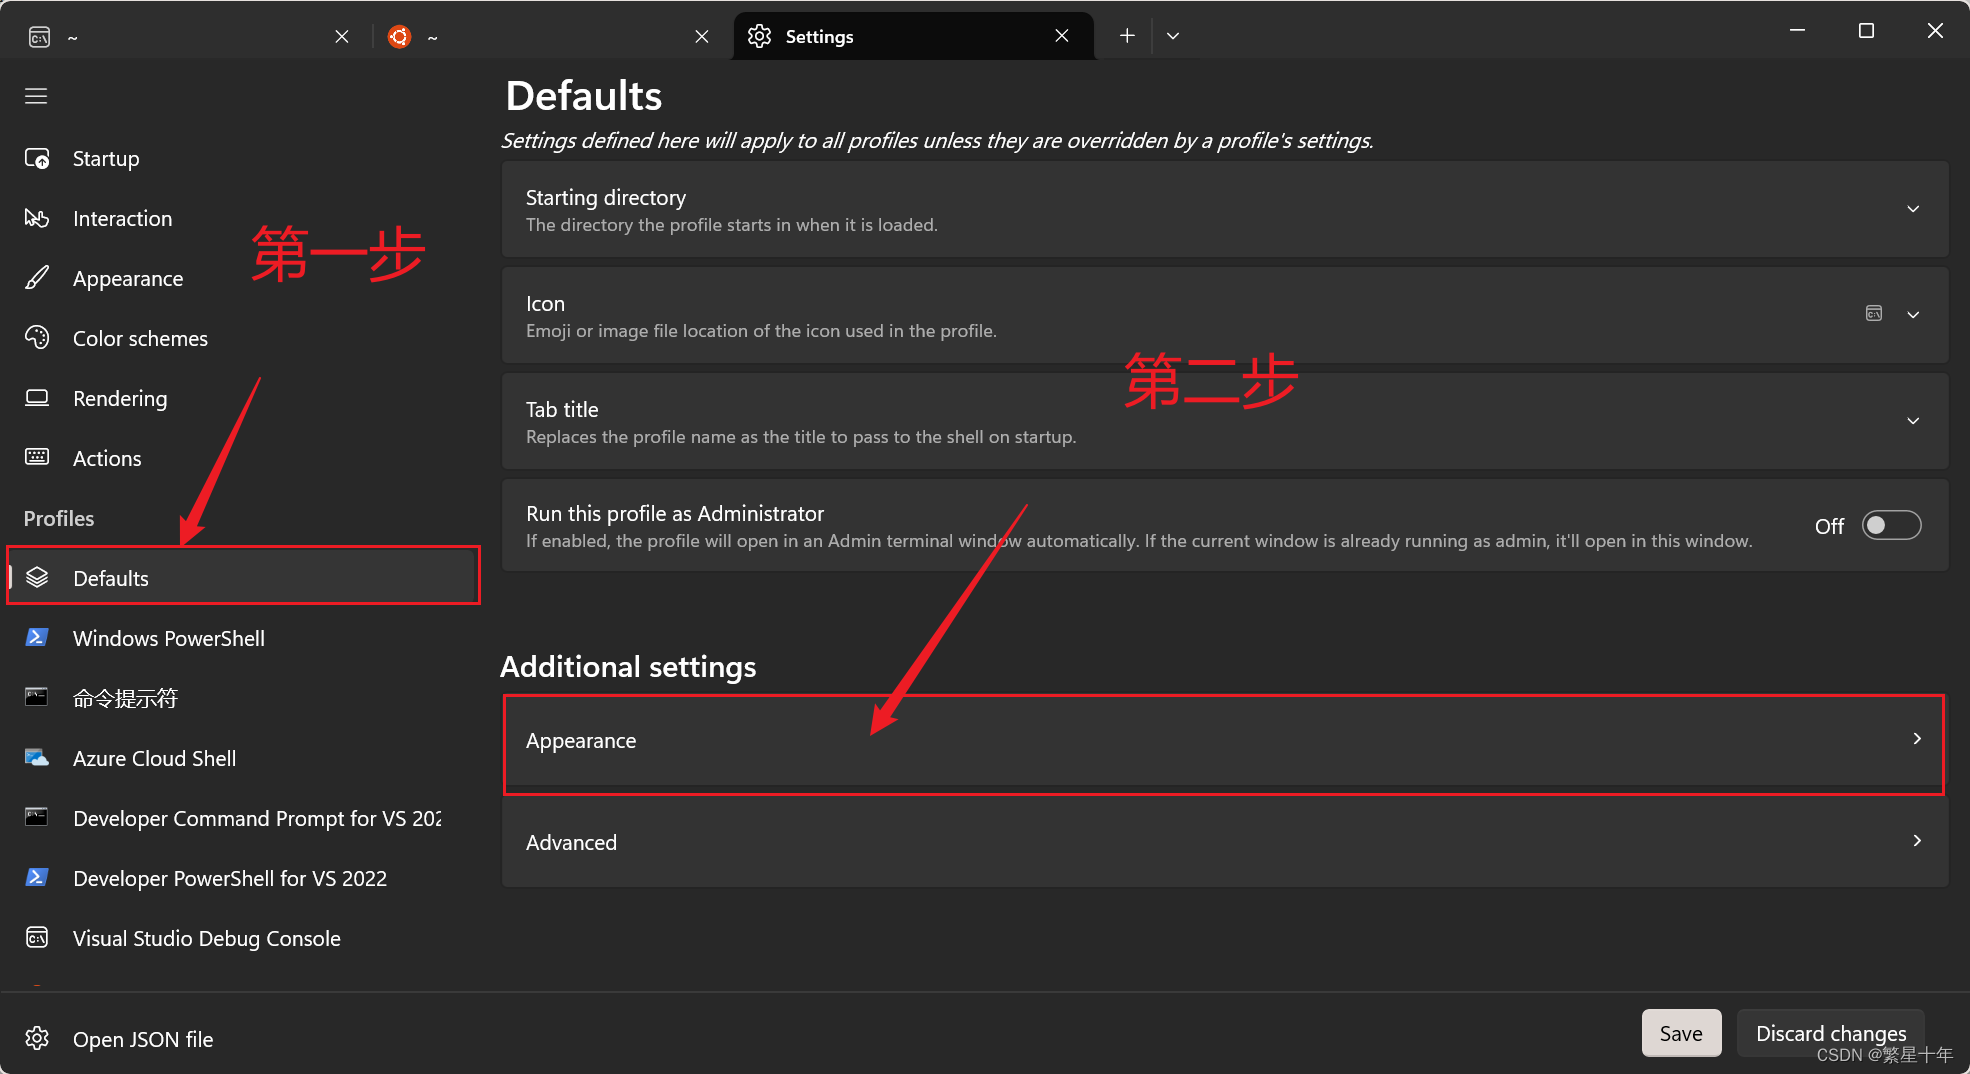The width and height of the screenshot is (1970, 1074).
Task: Click the Interaction cursor icon
Action: pyautogui.click(x=37, y=218)
